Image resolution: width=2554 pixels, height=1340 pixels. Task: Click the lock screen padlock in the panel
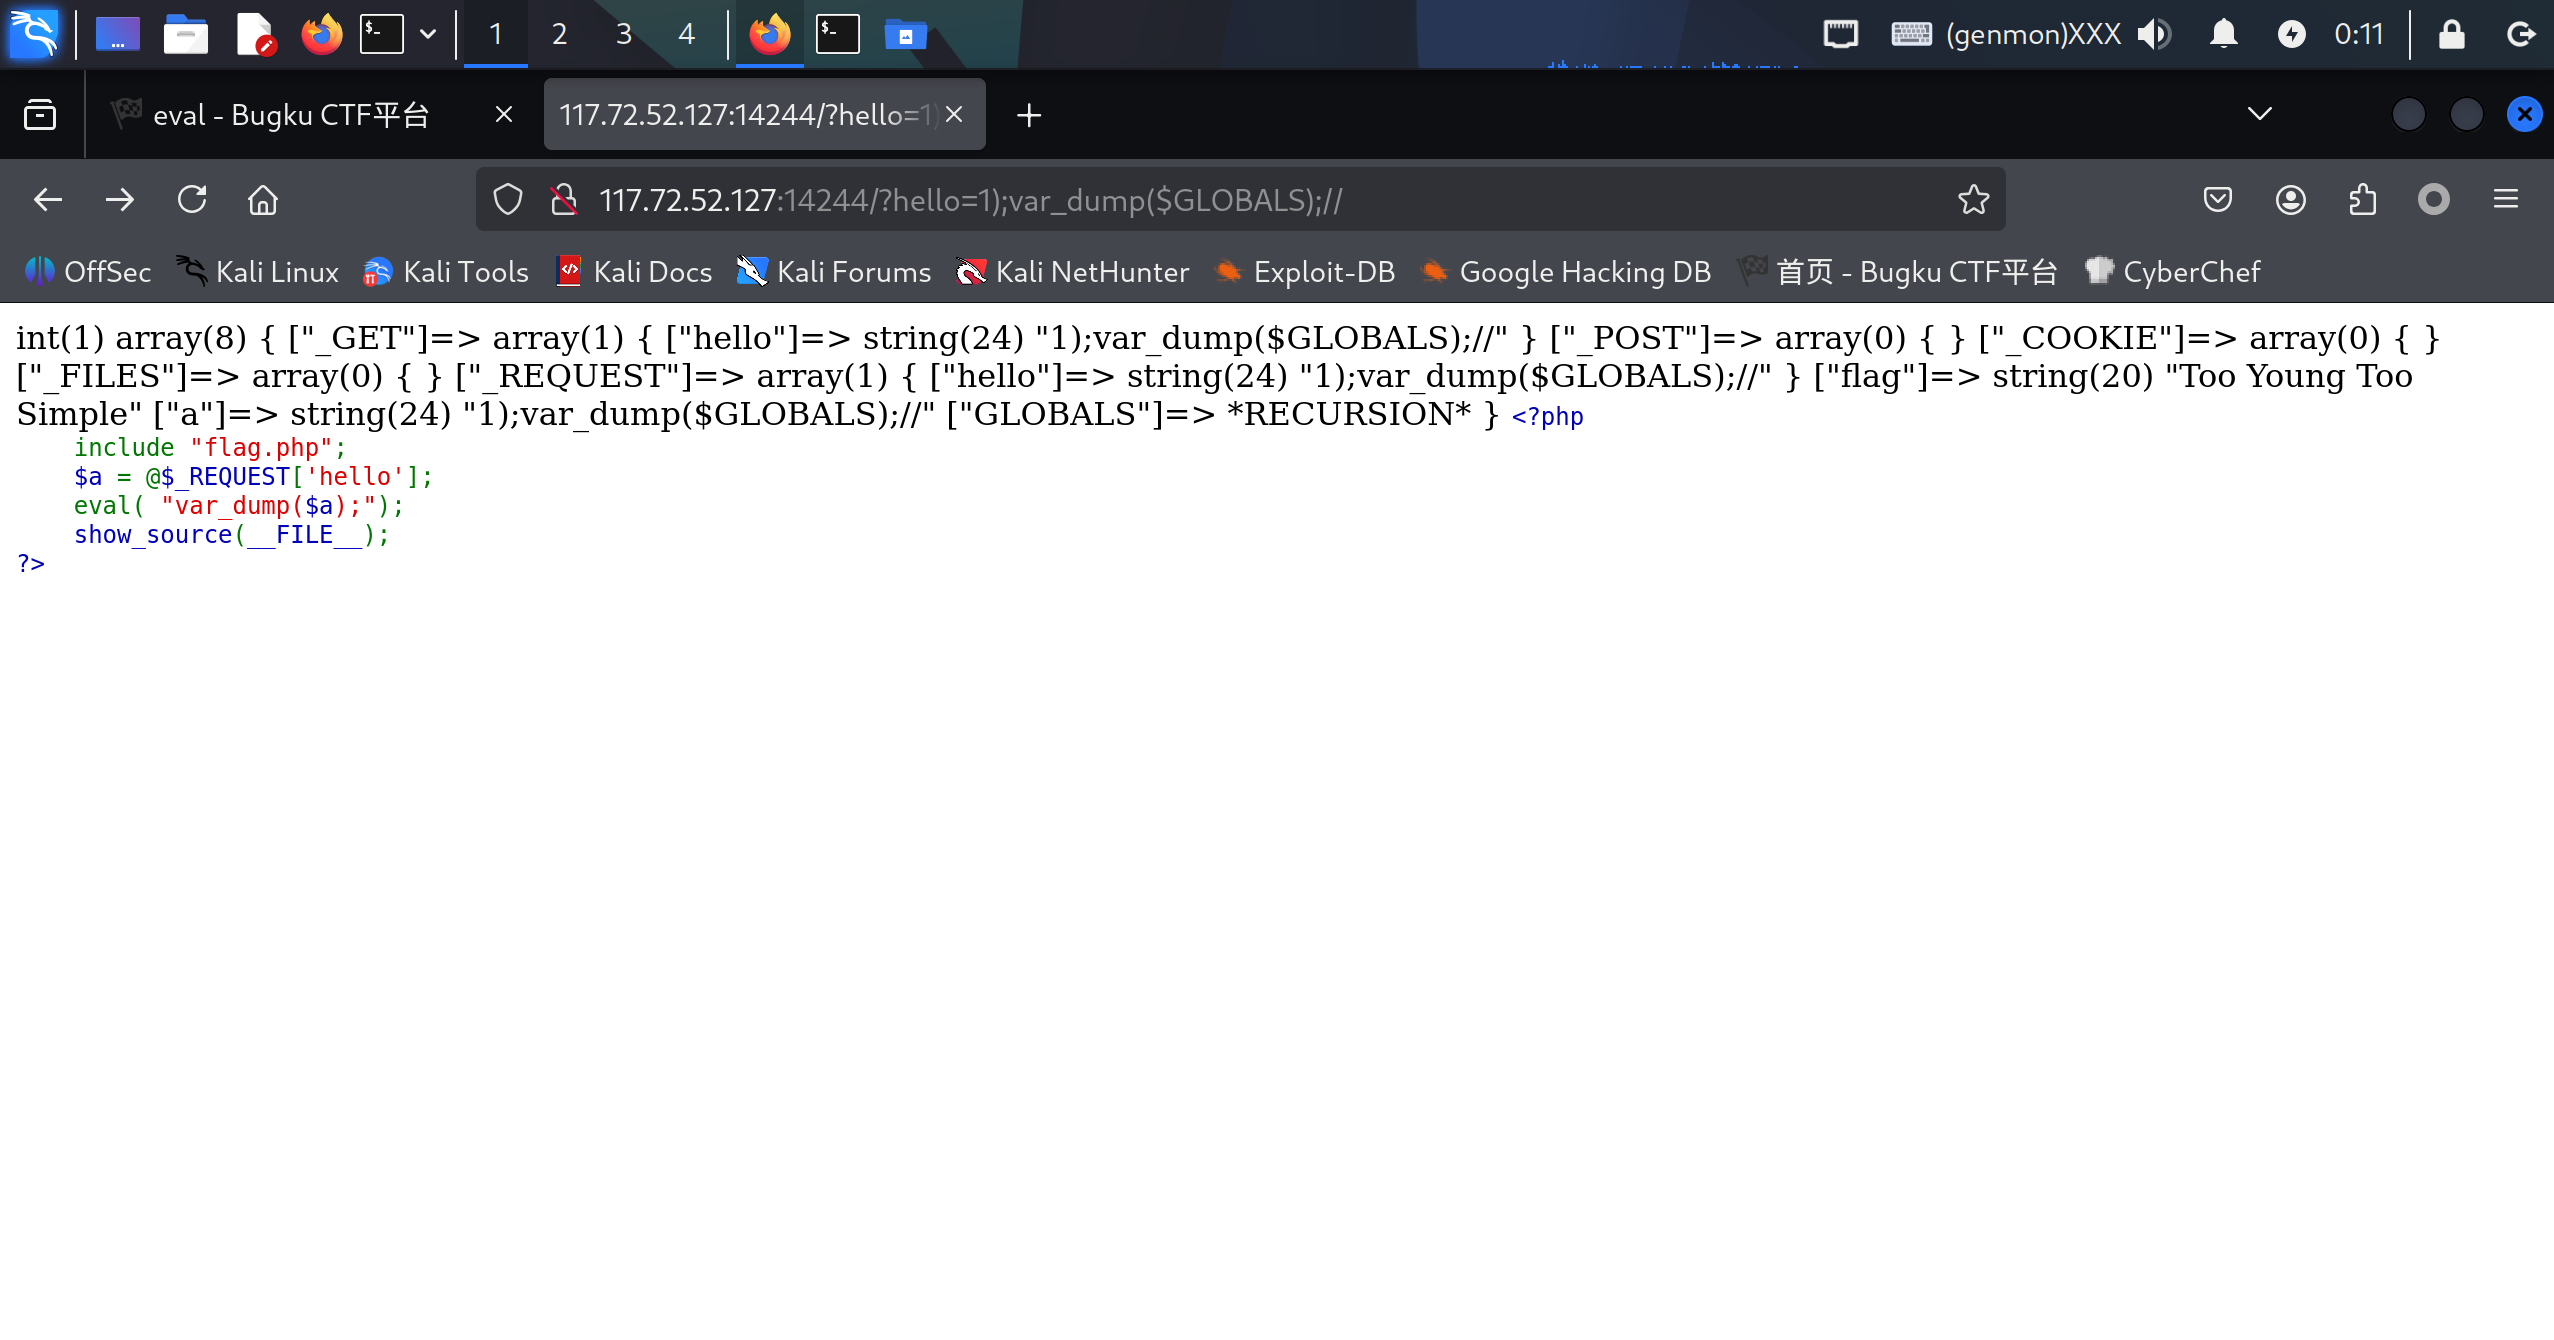tap(2451, 34)
